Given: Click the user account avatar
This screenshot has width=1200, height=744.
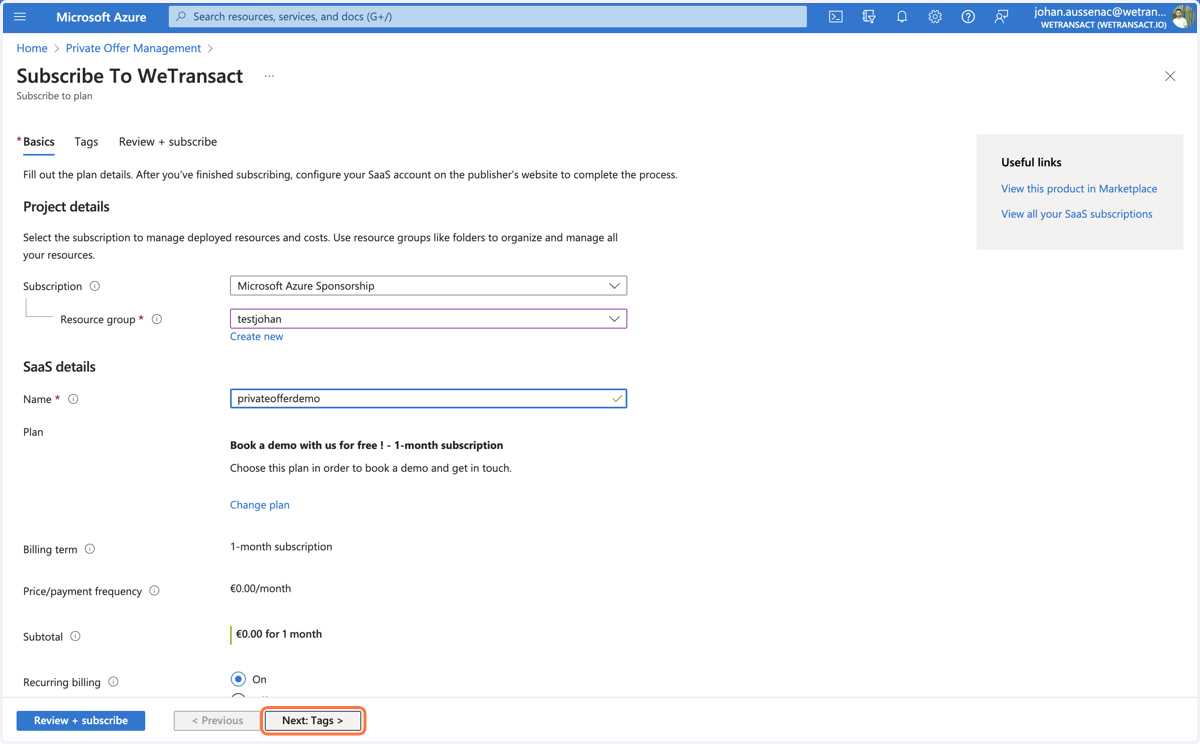Looking at the screenshot, I should click(x=1184, y=17).
